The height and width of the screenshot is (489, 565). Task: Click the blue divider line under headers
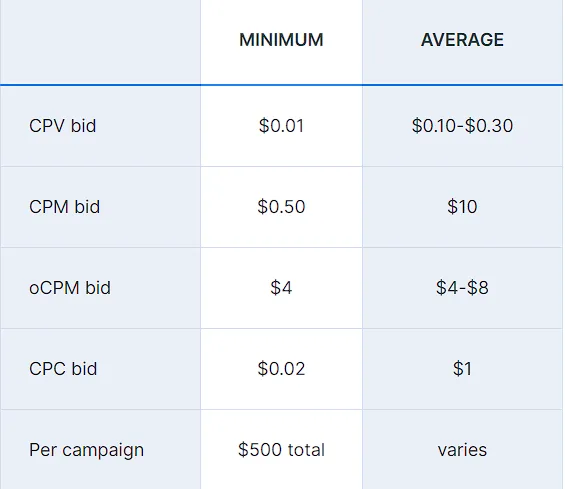pyautogui.click(x=281, y=85)
